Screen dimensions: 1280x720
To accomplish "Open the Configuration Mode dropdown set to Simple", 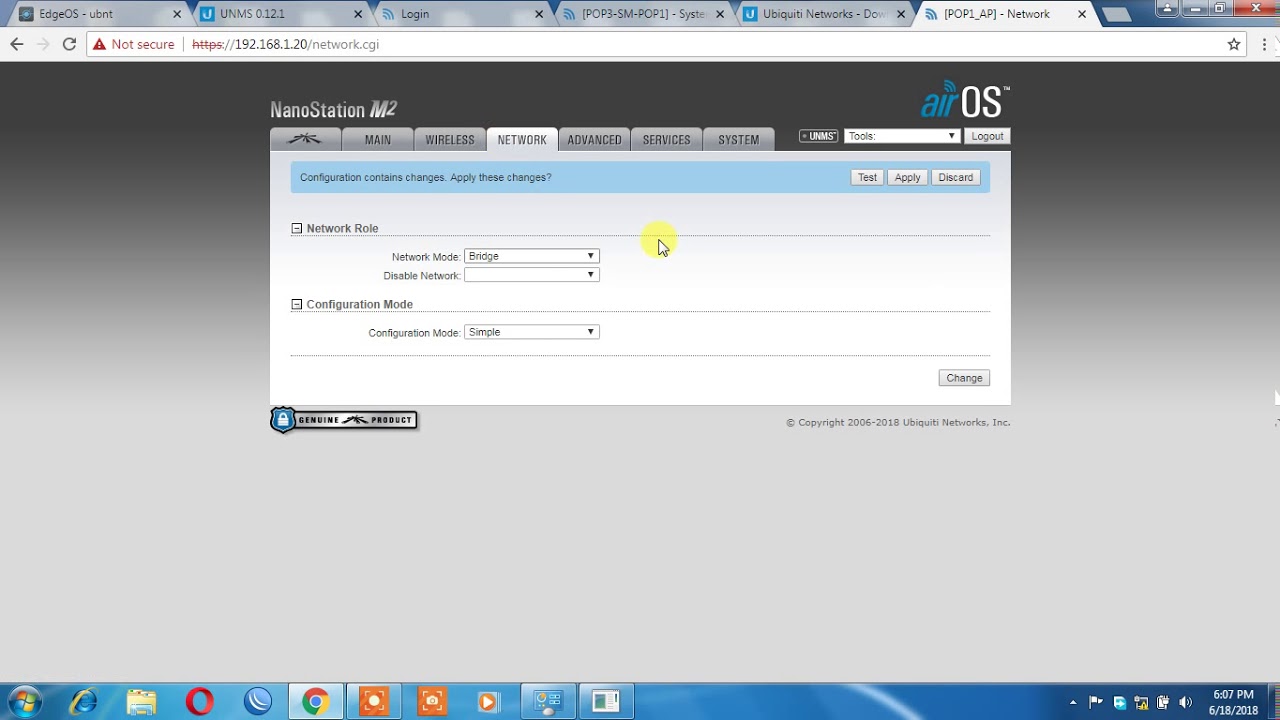I will [x=531, y=332].
